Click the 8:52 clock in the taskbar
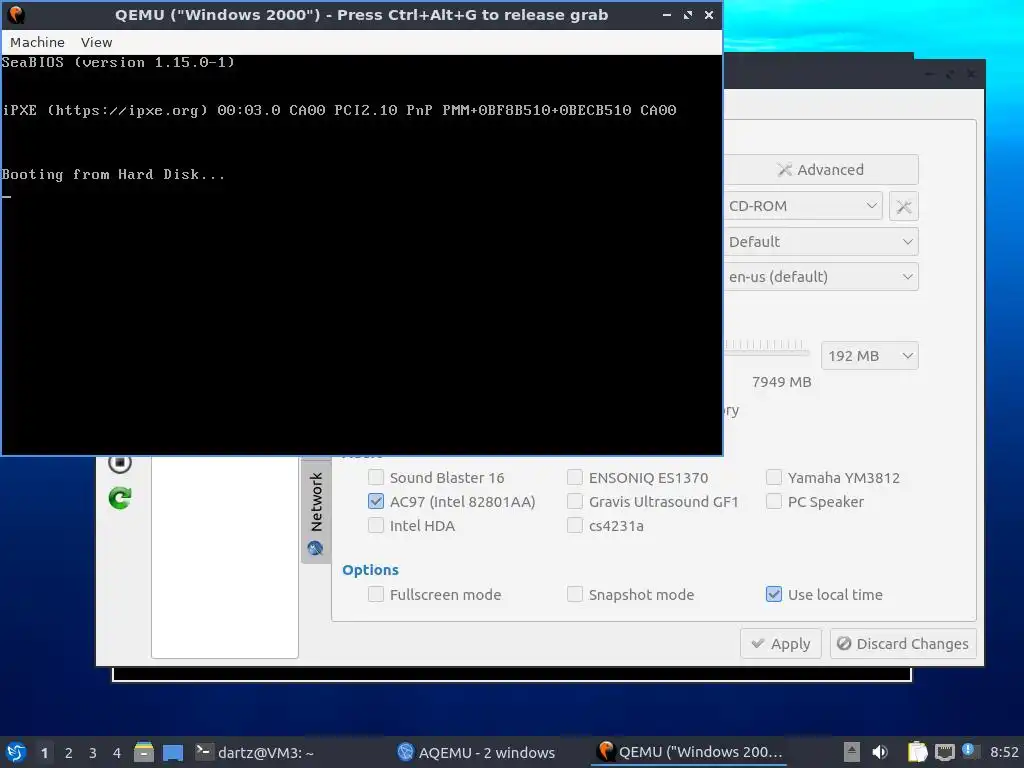The height and width of the screenshot is (768, 1024). (1004, 753)
